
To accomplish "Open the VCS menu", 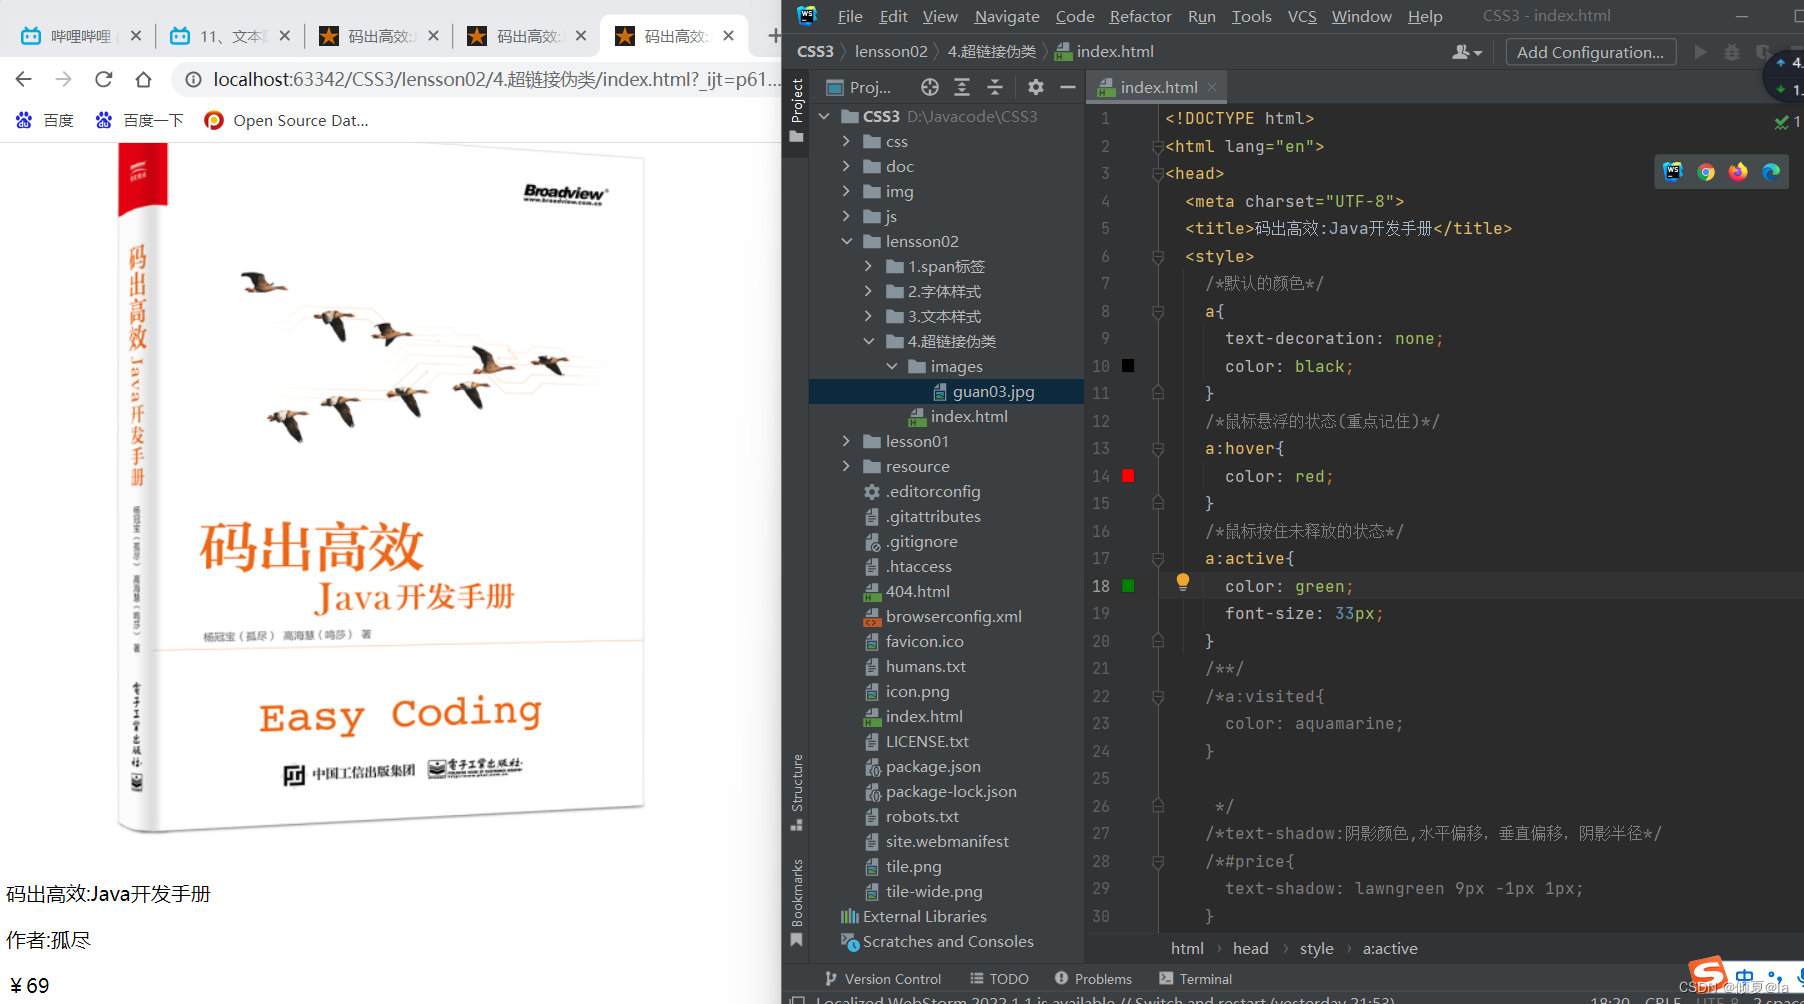I will [1302, 16].
